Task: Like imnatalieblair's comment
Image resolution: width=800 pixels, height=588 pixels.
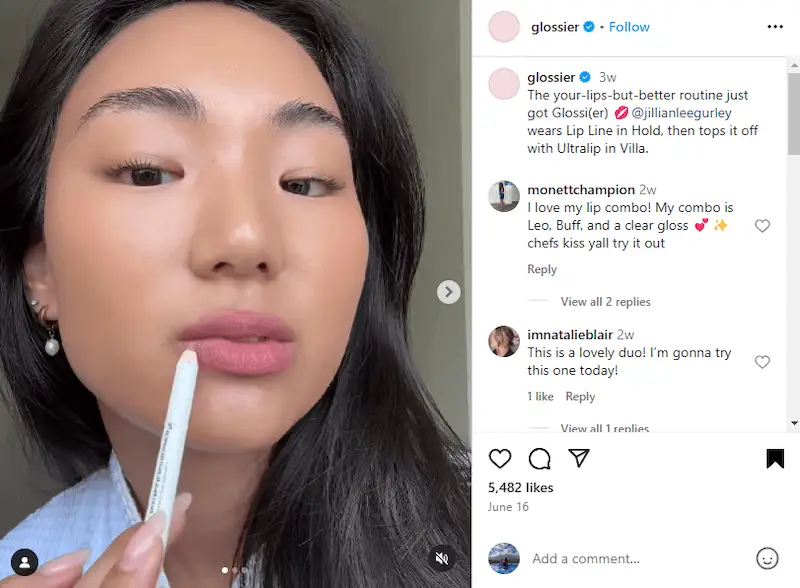Action: click(762, 362)
